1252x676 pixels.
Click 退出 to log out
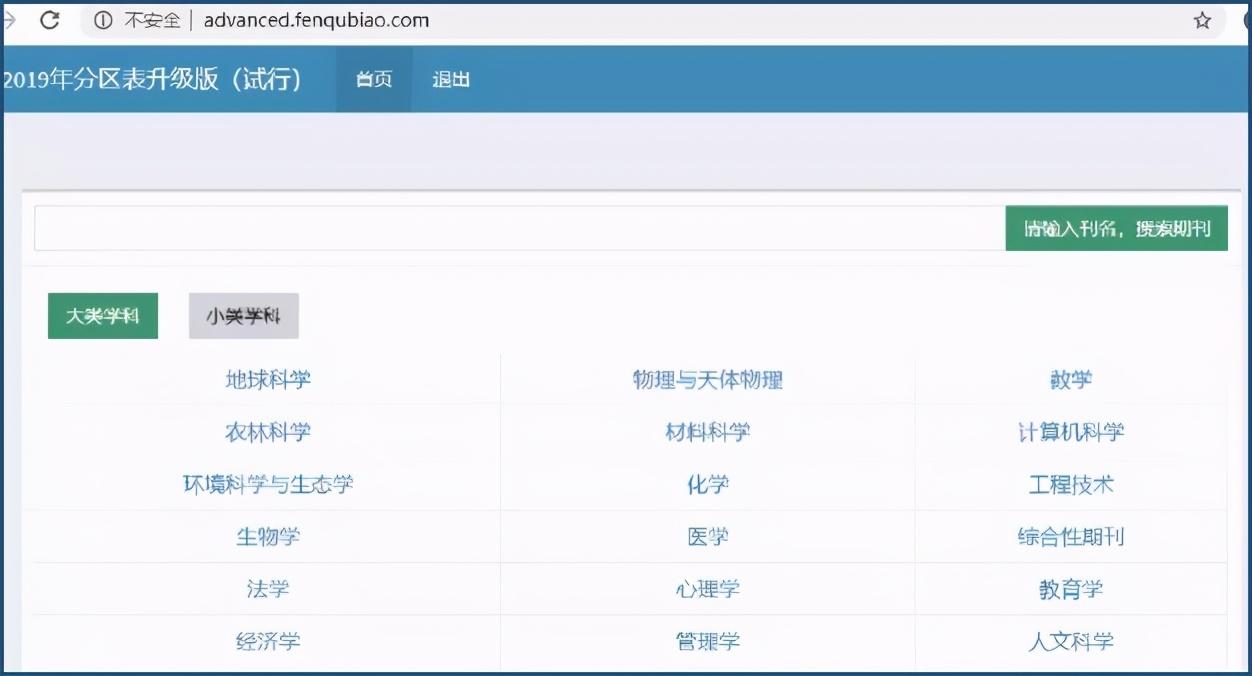pyautogui.click(x=450, y=79)
